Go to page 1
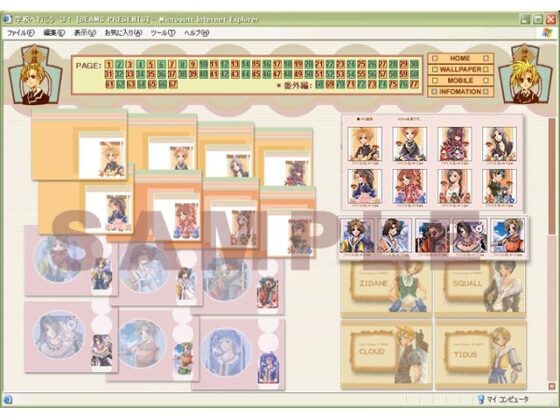 pos(109,65)
